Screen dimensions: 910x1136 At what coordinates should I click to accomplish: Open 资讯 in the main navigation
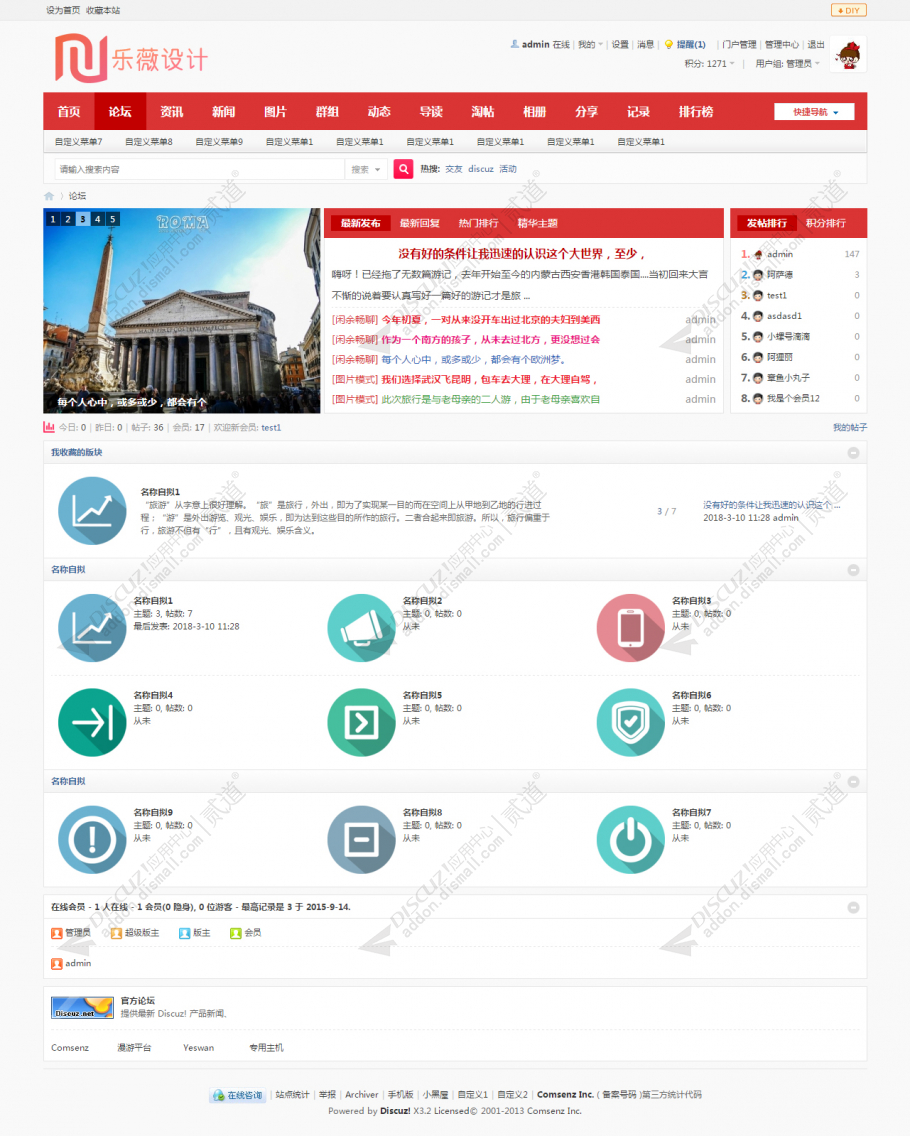[x=172, y=112]
